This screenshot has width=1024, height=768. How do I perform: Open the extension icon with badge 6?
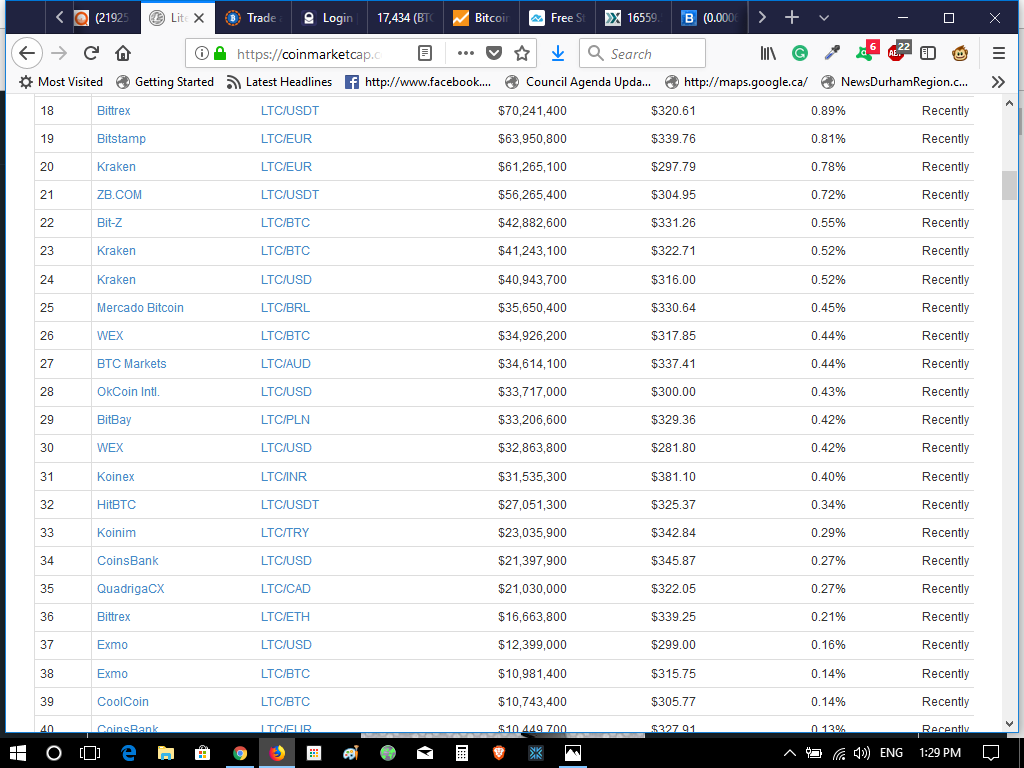[866, 51]
